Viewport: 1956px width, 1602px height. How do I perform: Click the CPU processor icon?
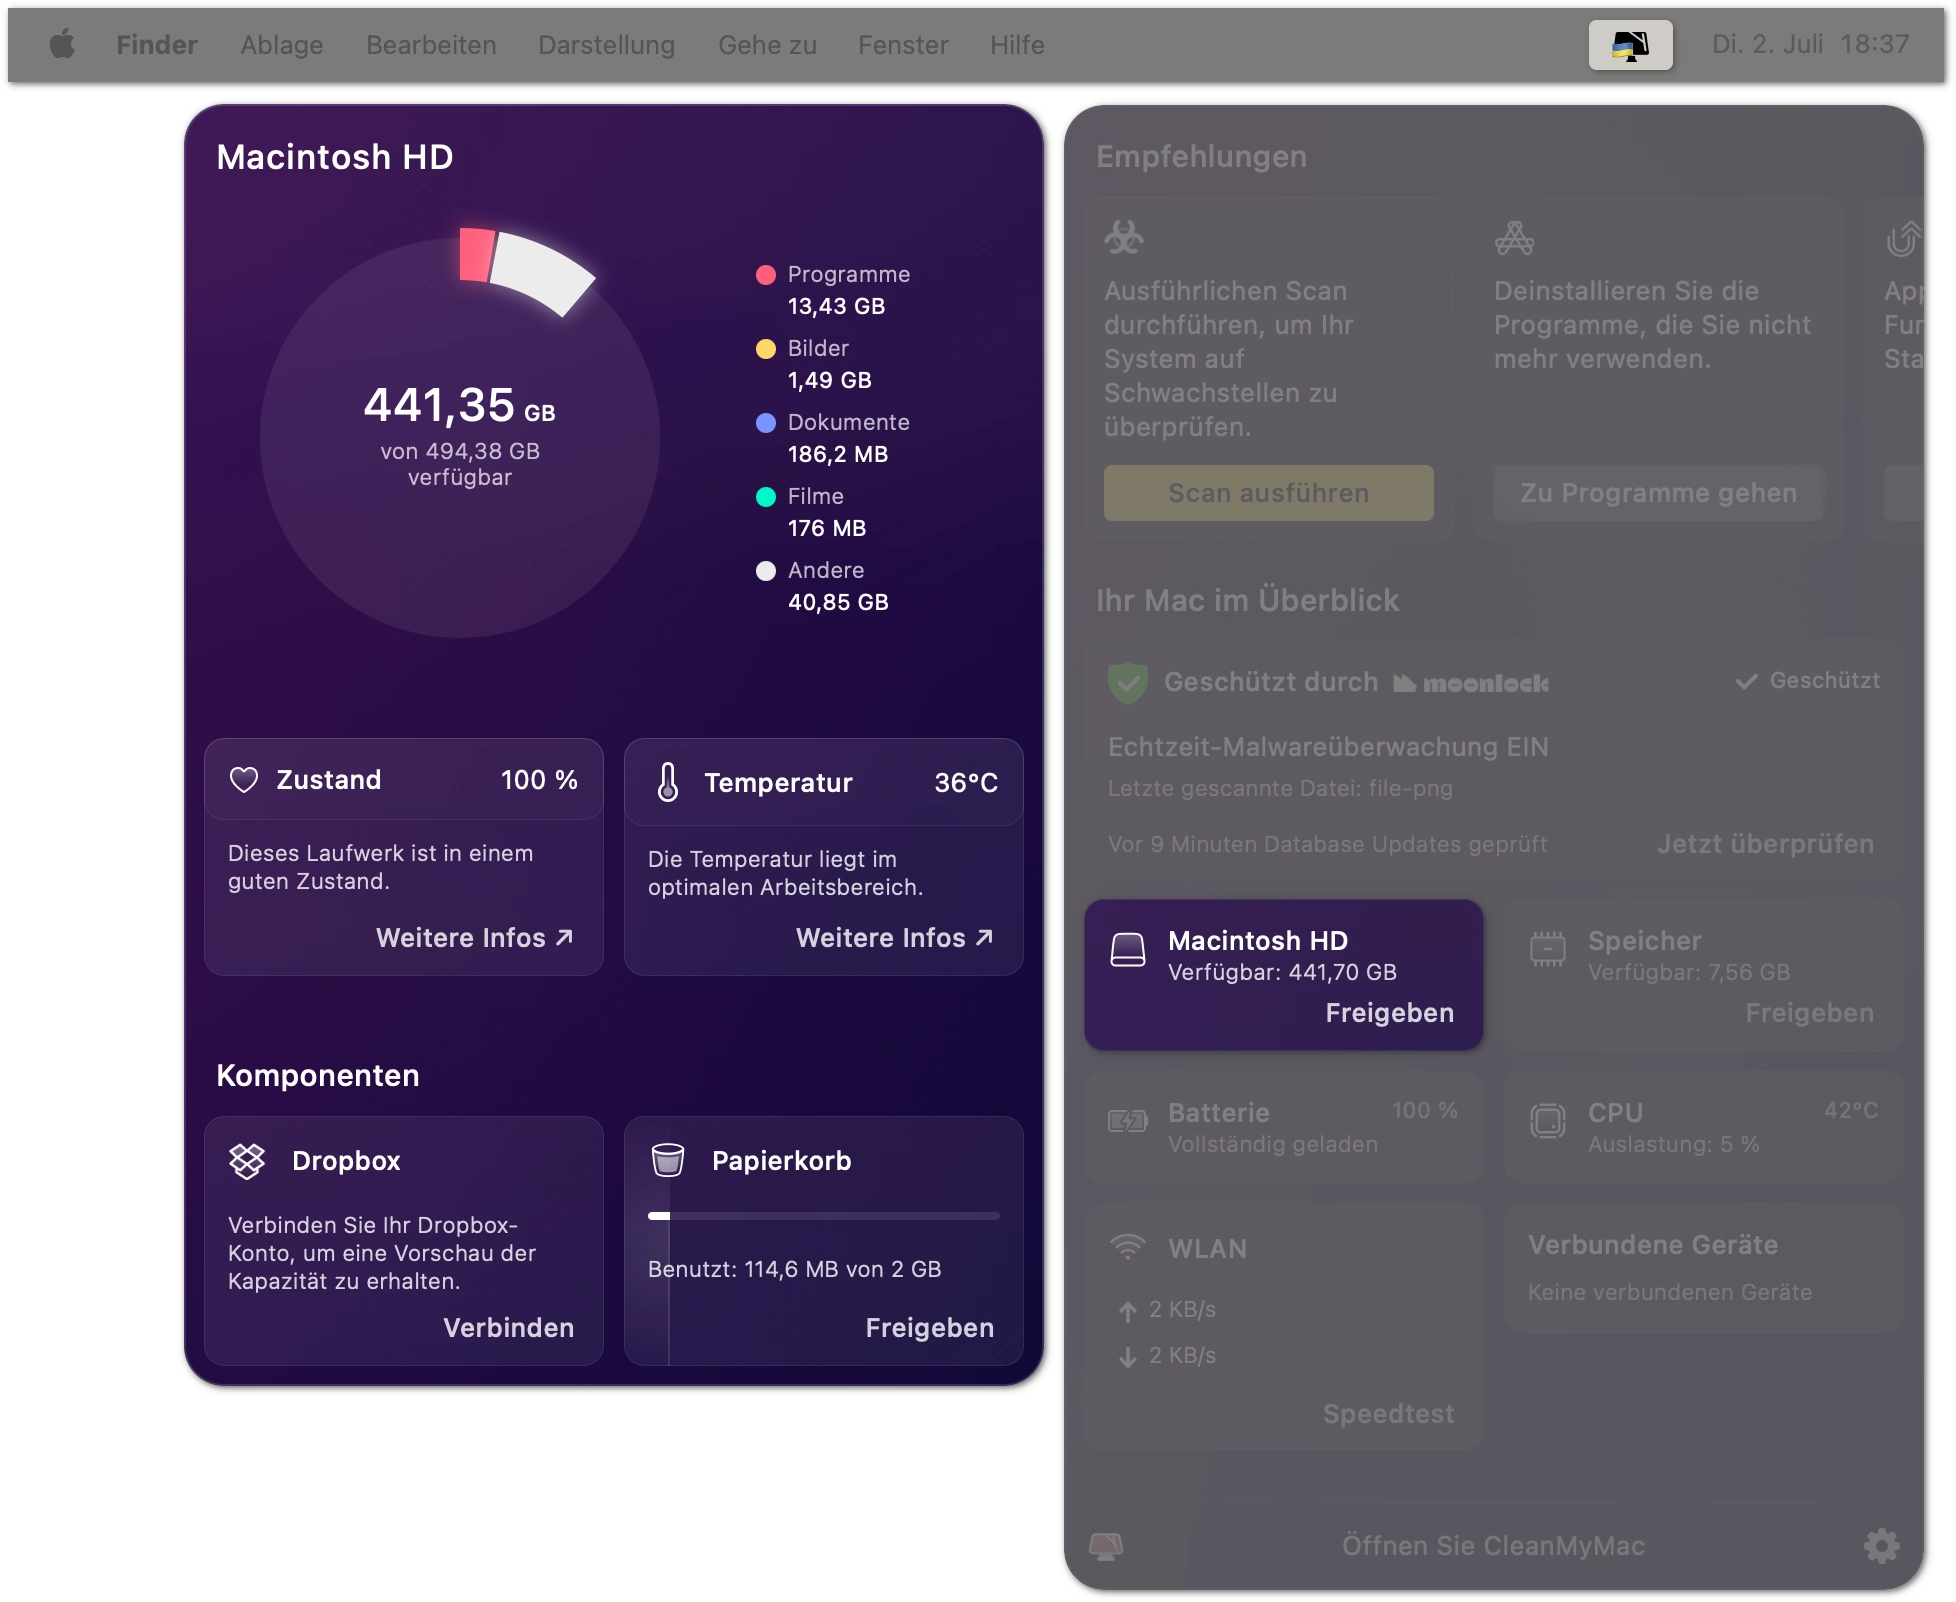(x=1548, y=1121)
